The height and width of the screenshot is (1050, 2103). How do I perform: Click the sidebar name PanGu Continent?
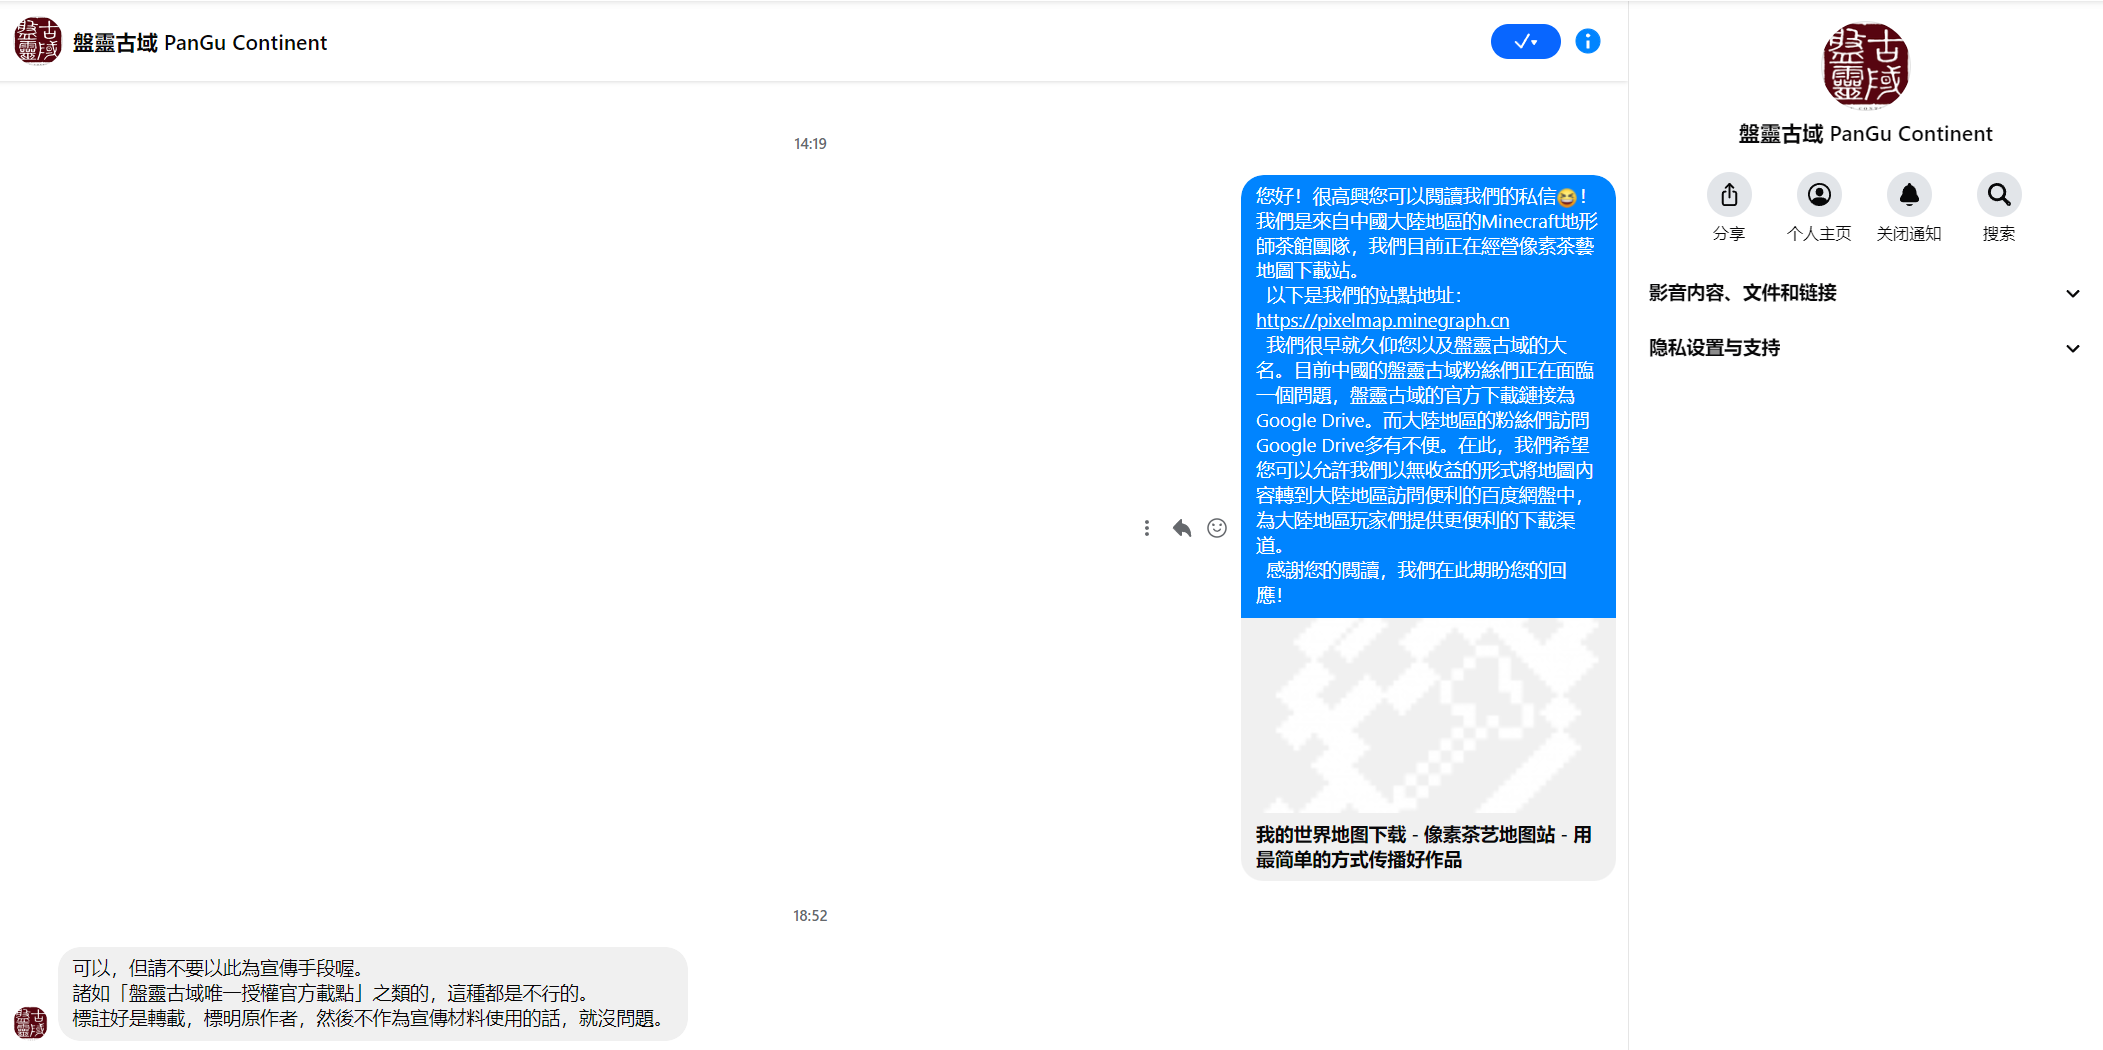(x=1865, y=134)
